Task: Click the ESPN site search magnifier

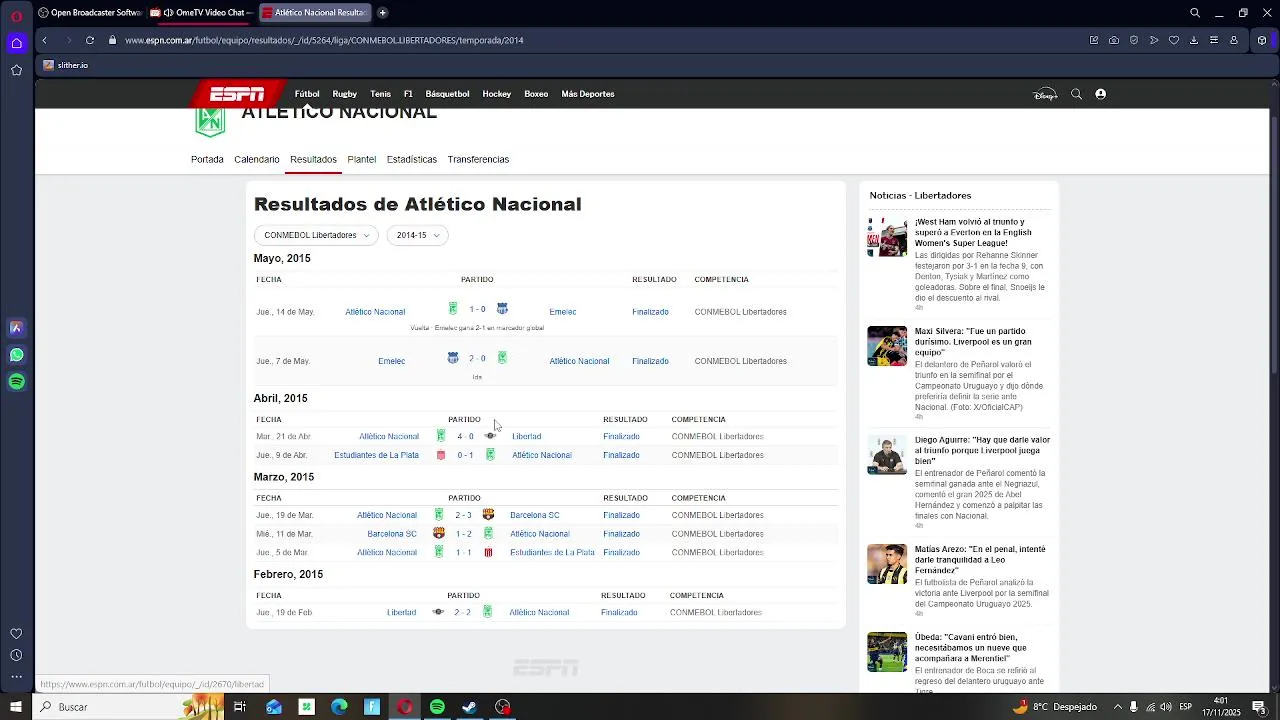Action: (1076, 94)
